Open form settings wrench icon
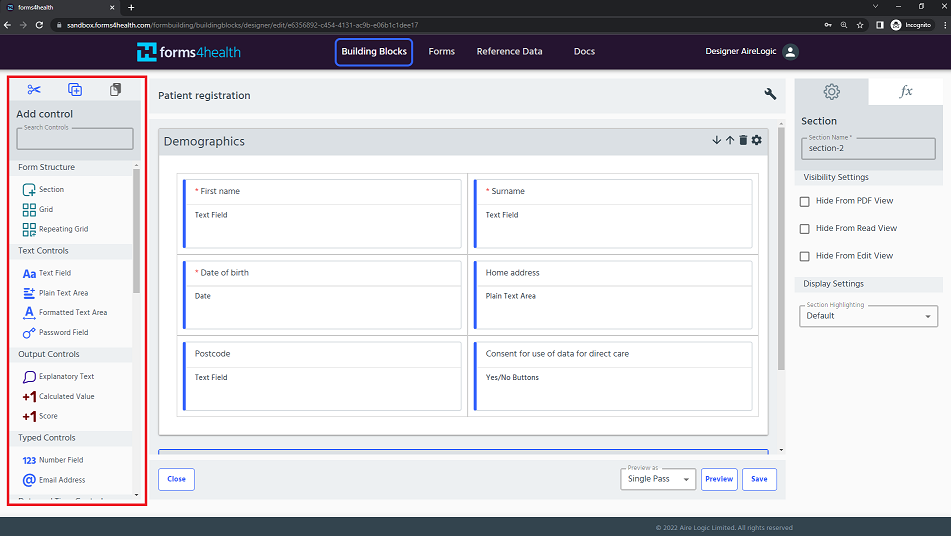The image size is (951, 536). (x=770, y=94)
